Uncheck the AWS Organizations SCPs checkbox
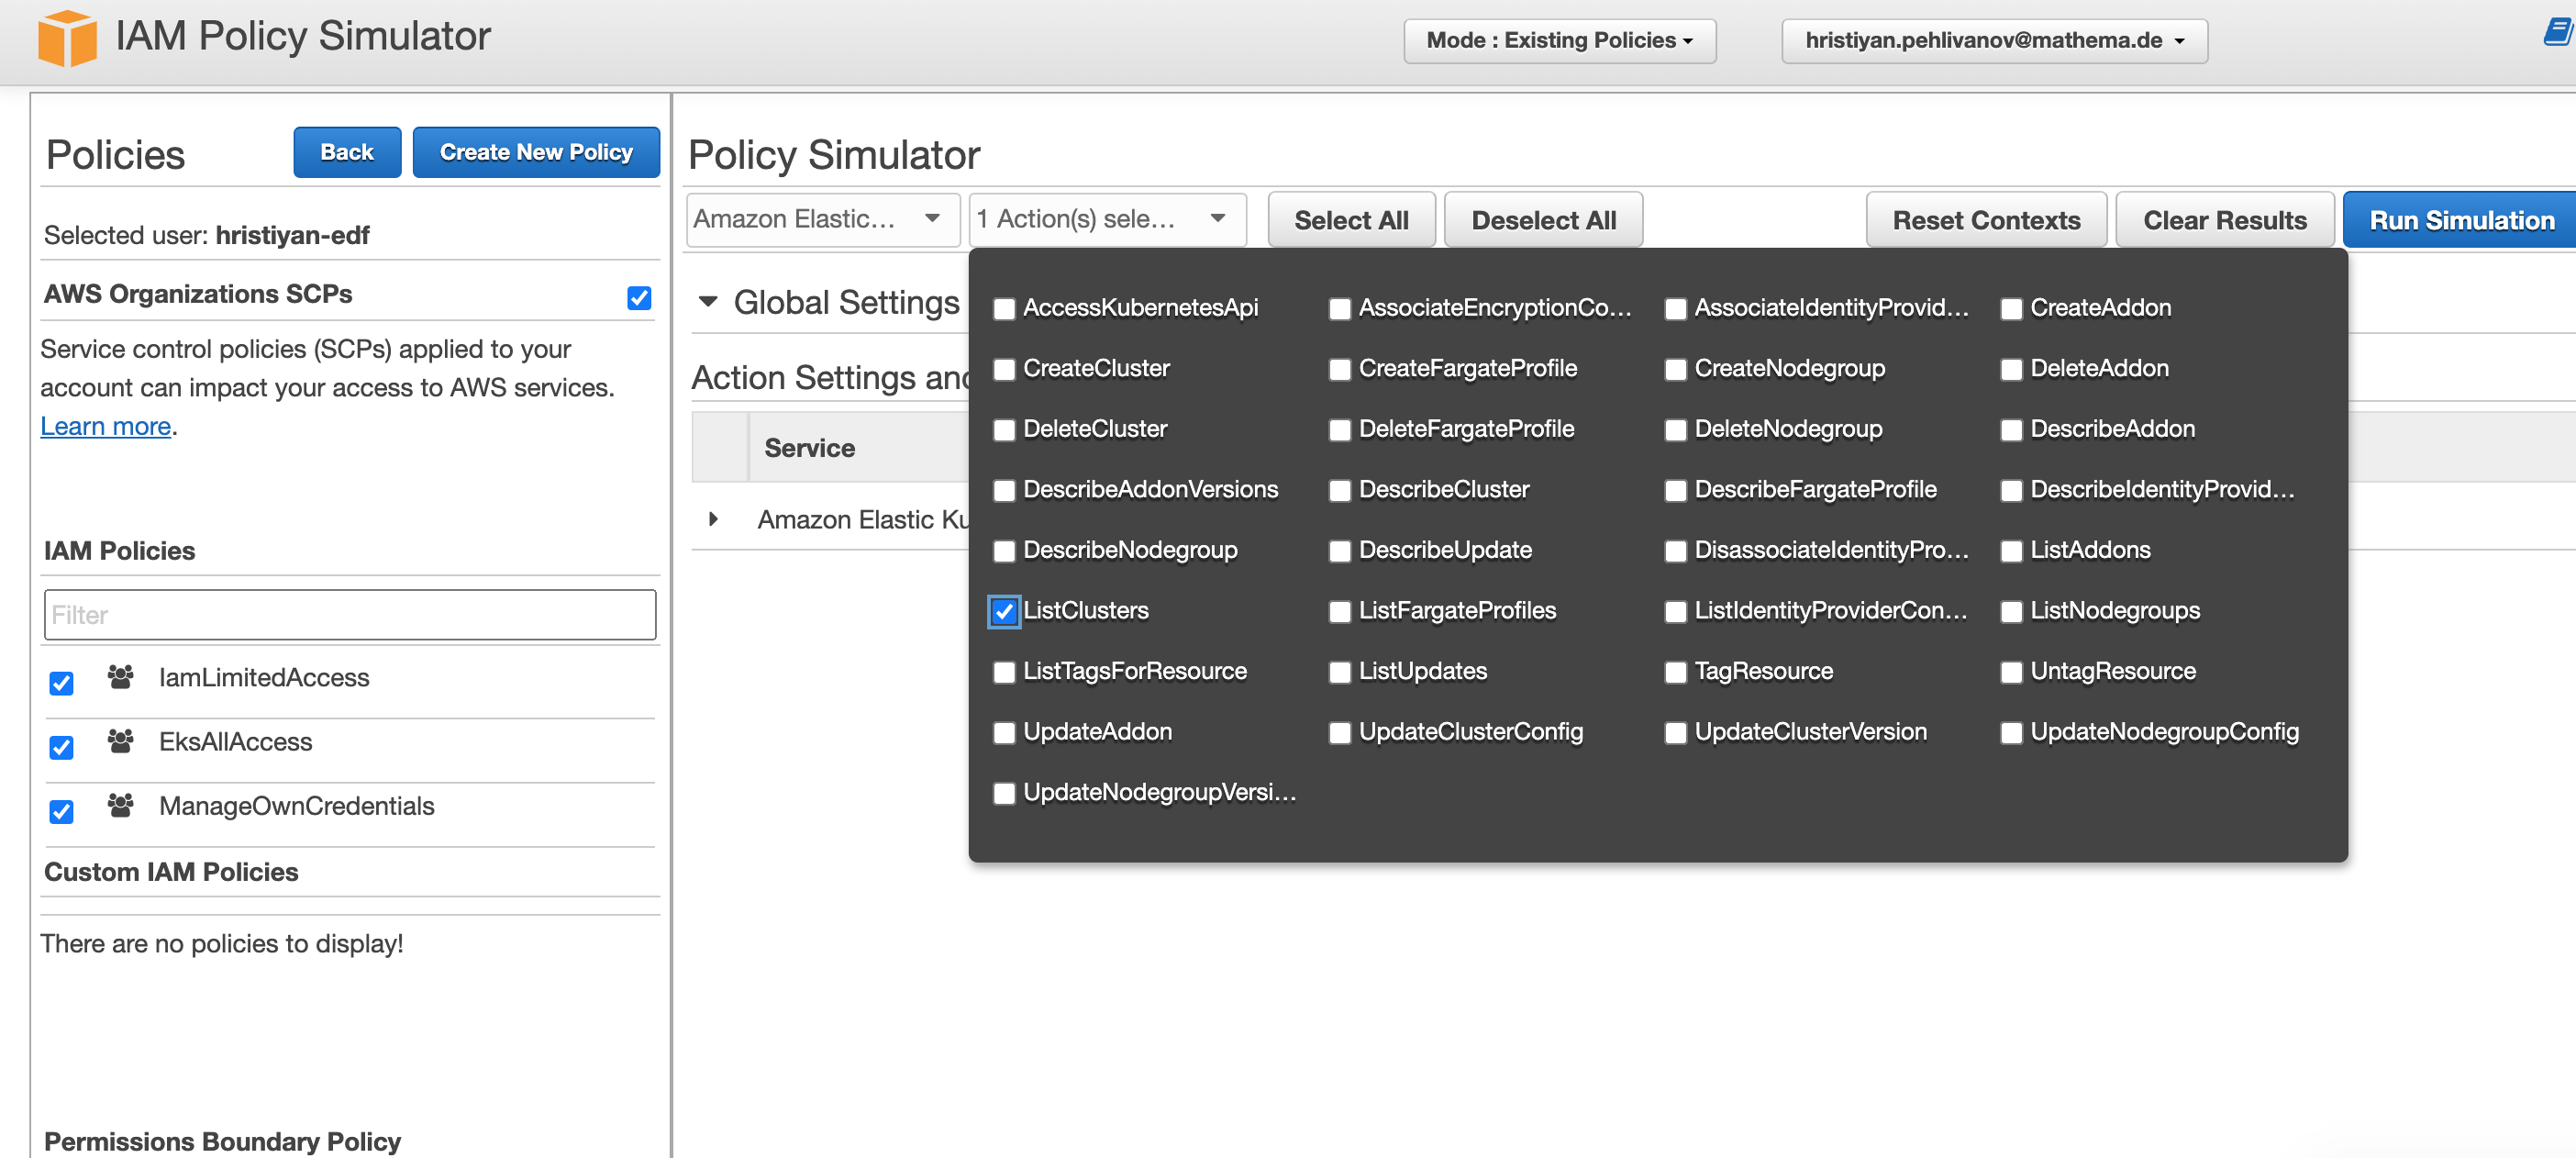The height and width of the screenshot is (1158, 2576). pos(638,297)
